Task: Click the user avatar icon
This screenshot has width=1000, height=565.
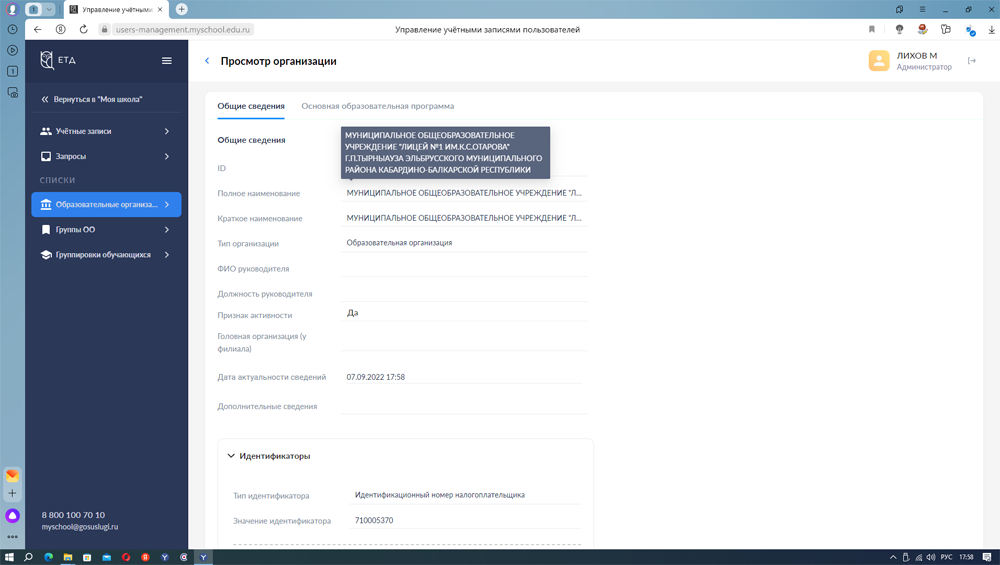Action: point(879,61)
